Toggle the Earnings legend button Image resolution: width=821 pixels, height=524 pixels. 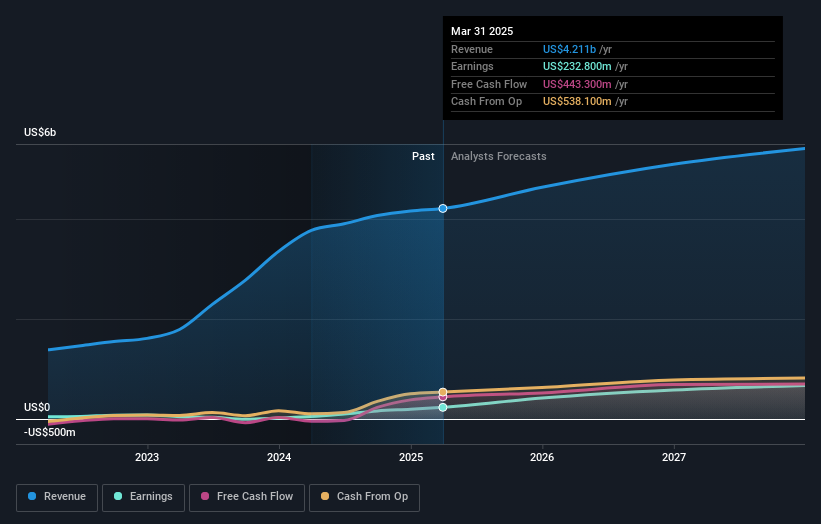coord(143,497)
